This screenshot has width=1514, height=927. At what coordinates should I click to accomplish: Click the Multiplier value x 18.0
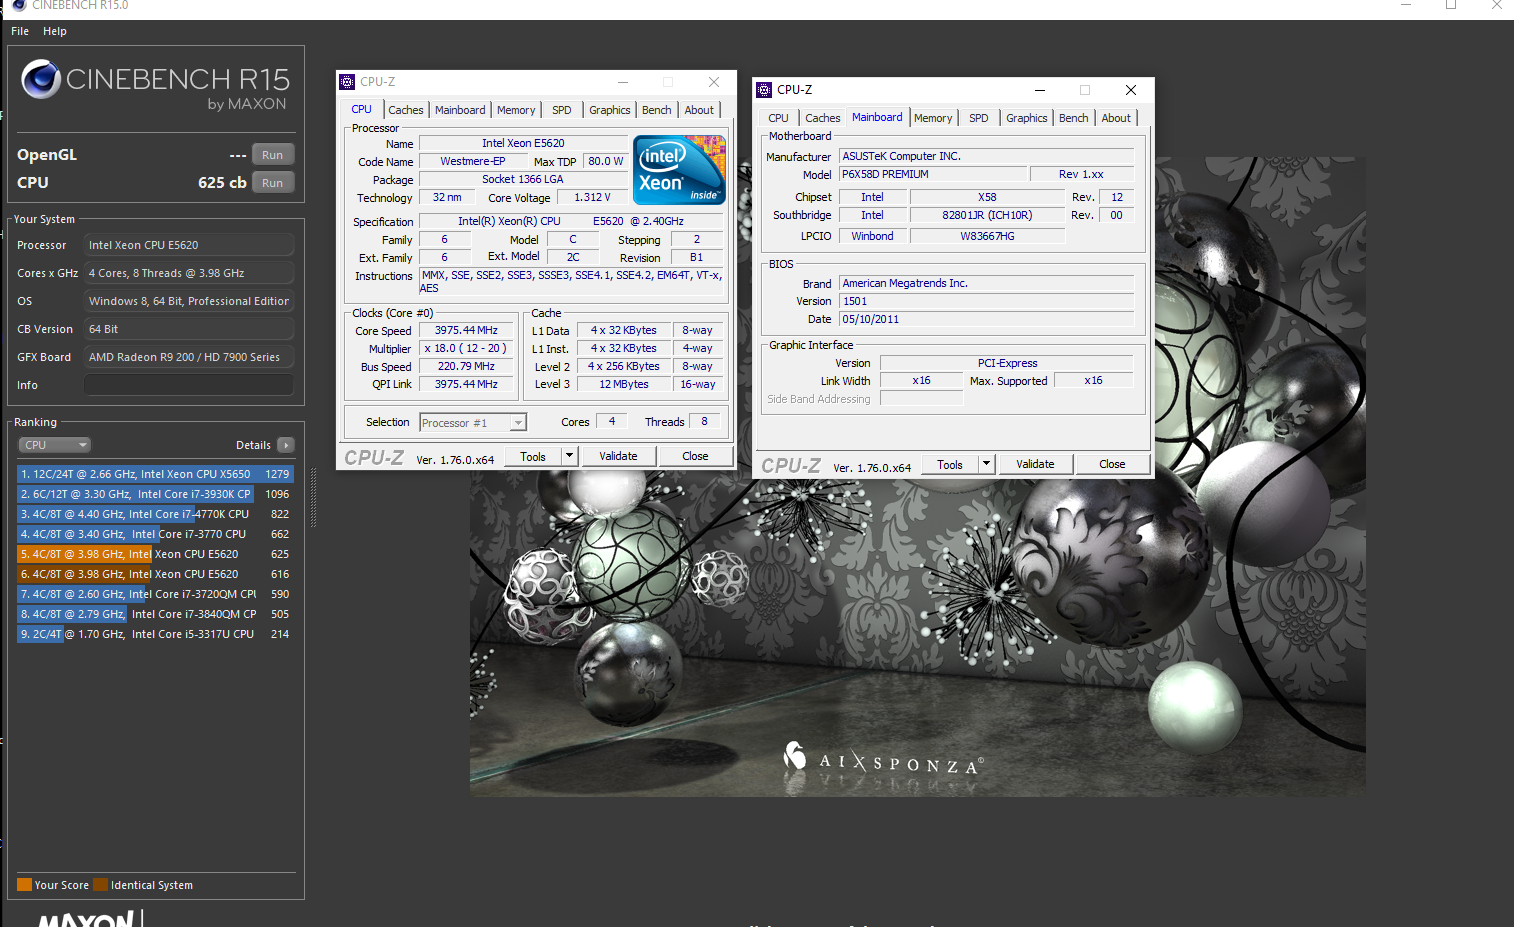pos(466,348)
